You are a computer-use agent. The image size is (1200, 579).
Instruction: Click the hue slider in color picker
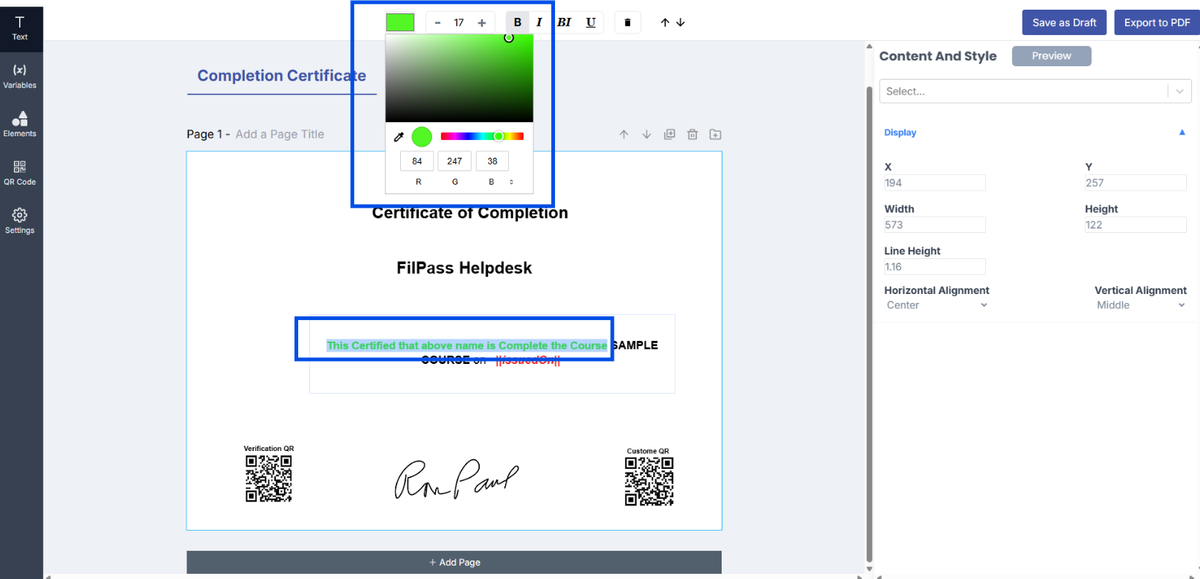[x=482, y=136]
